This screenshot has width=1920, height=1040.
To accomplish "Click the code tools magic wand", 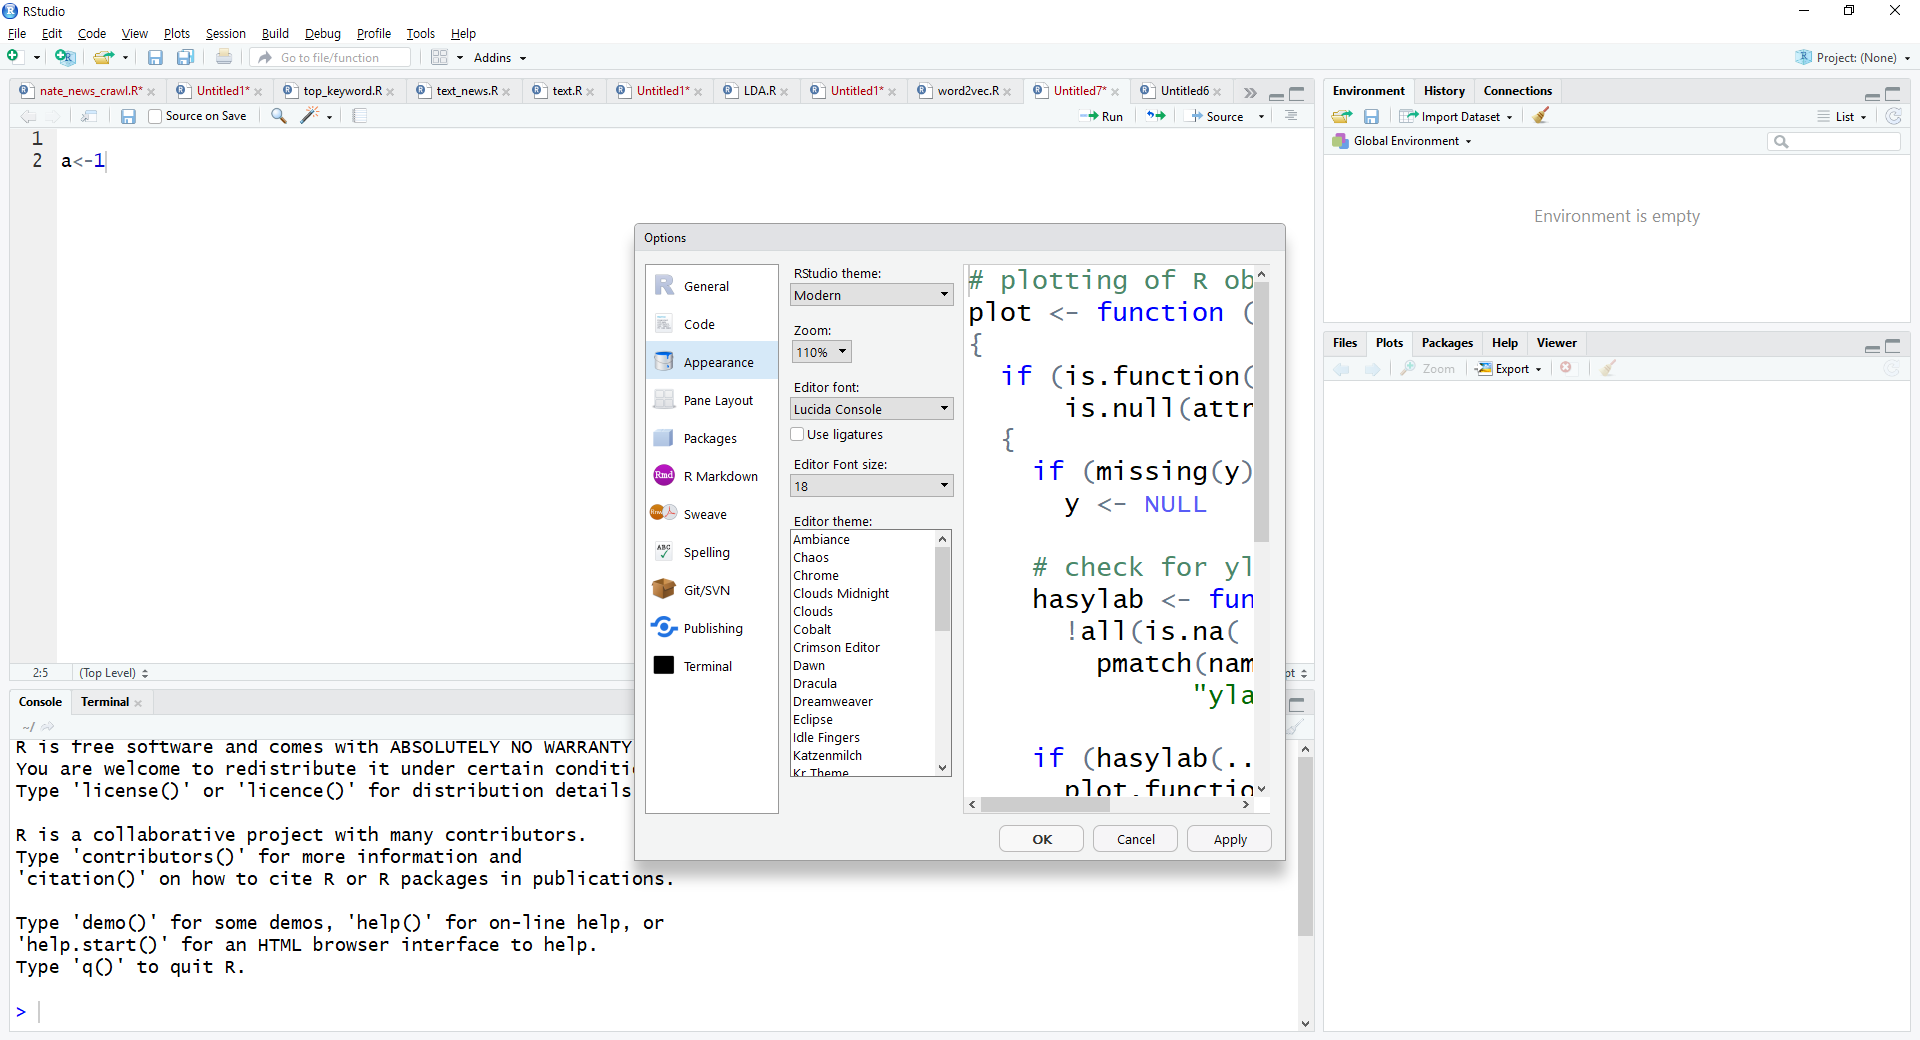I will (x=310, y=116).
